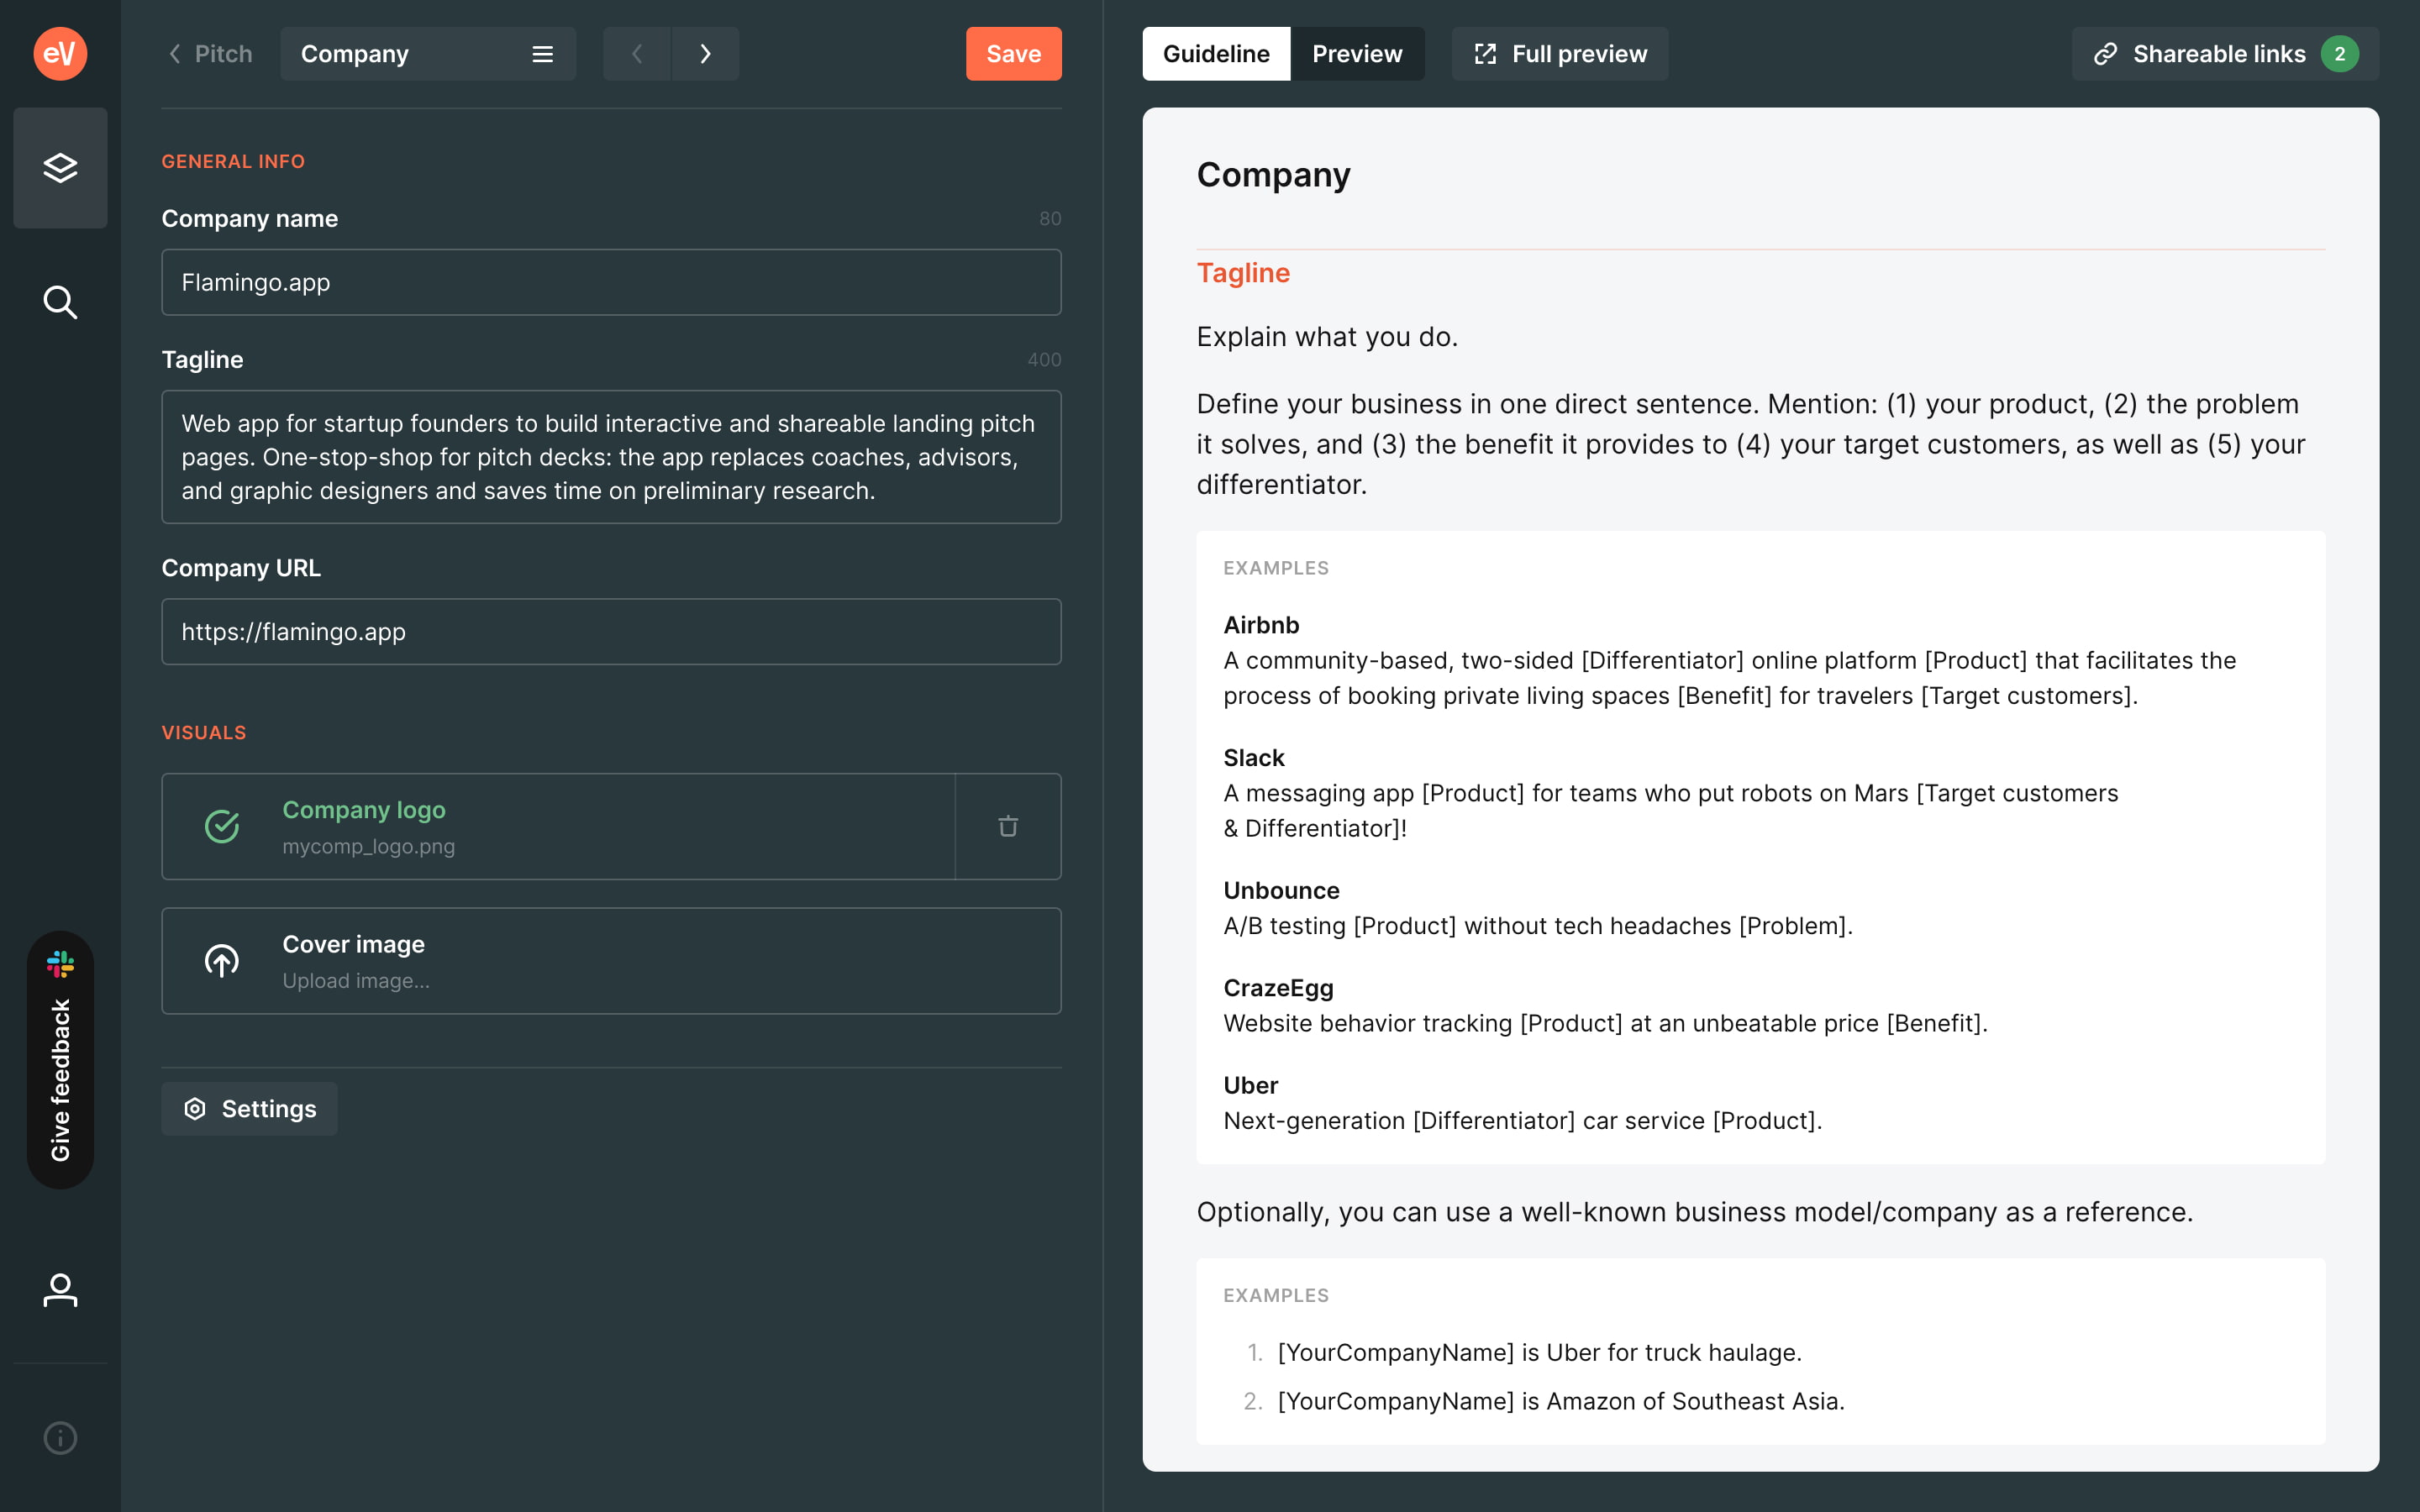Image resolution: width=2420 pixels, height=1512 pixels.
Task: Click the back chevron beside Pitch
Action: (x=175, y=54)
